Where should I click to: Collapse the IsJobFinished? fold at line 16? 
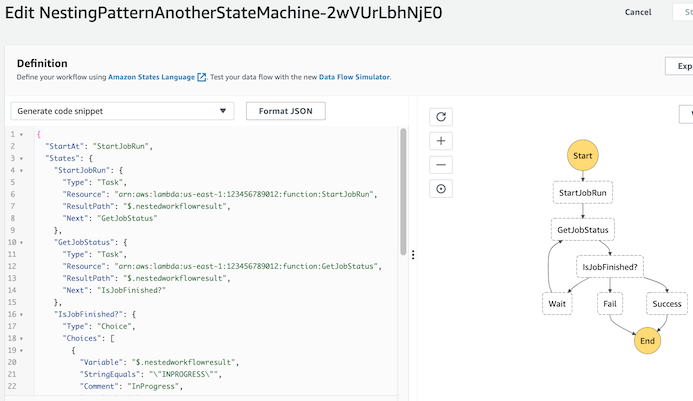point(21,314)
